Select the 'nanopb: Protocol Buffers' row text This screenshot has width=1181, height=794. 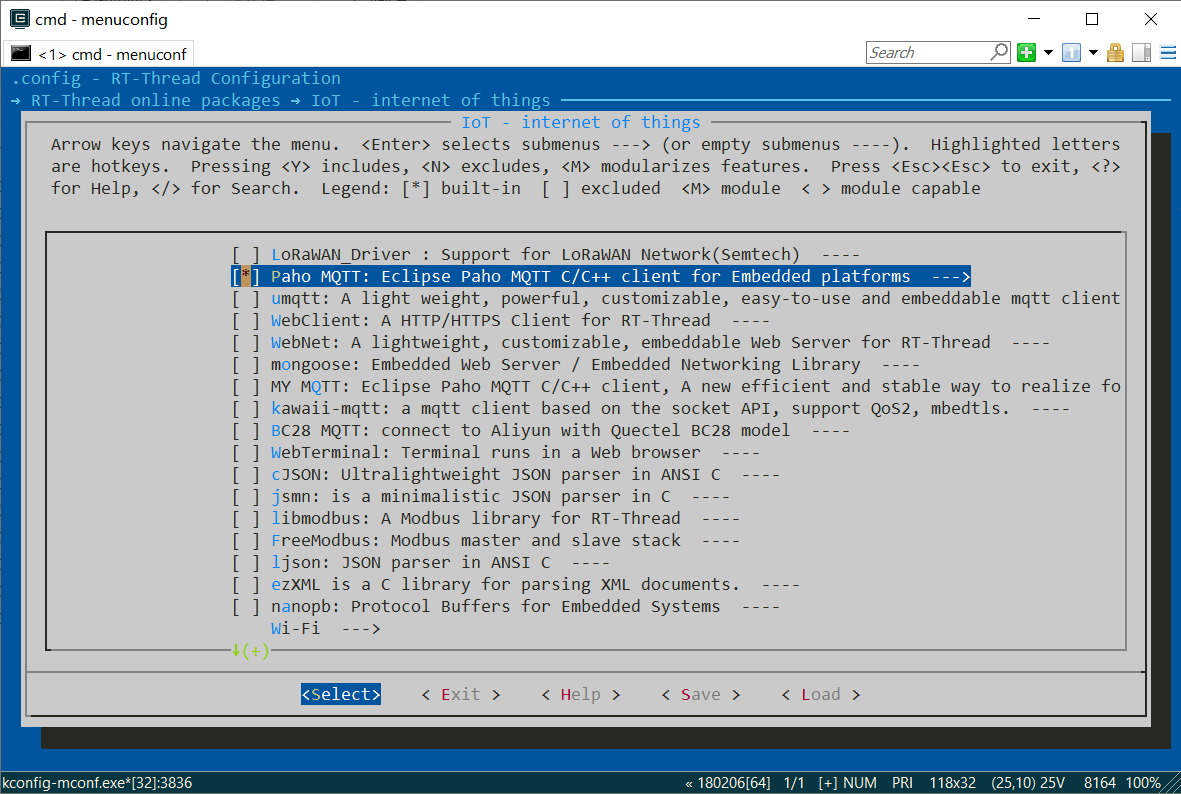(x=496, y=606)
